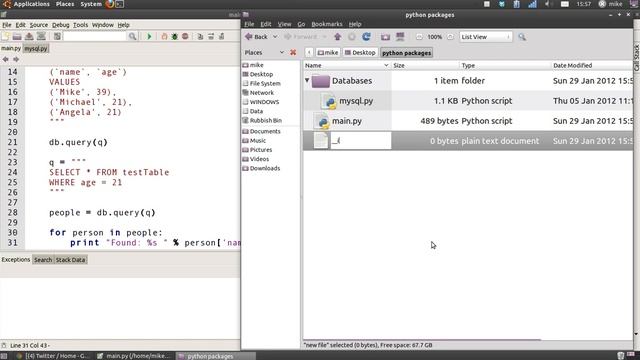Screen dimensions: 640x360
Task: Click the file manager search magnifier icon
Action: (x=522, y=37)
